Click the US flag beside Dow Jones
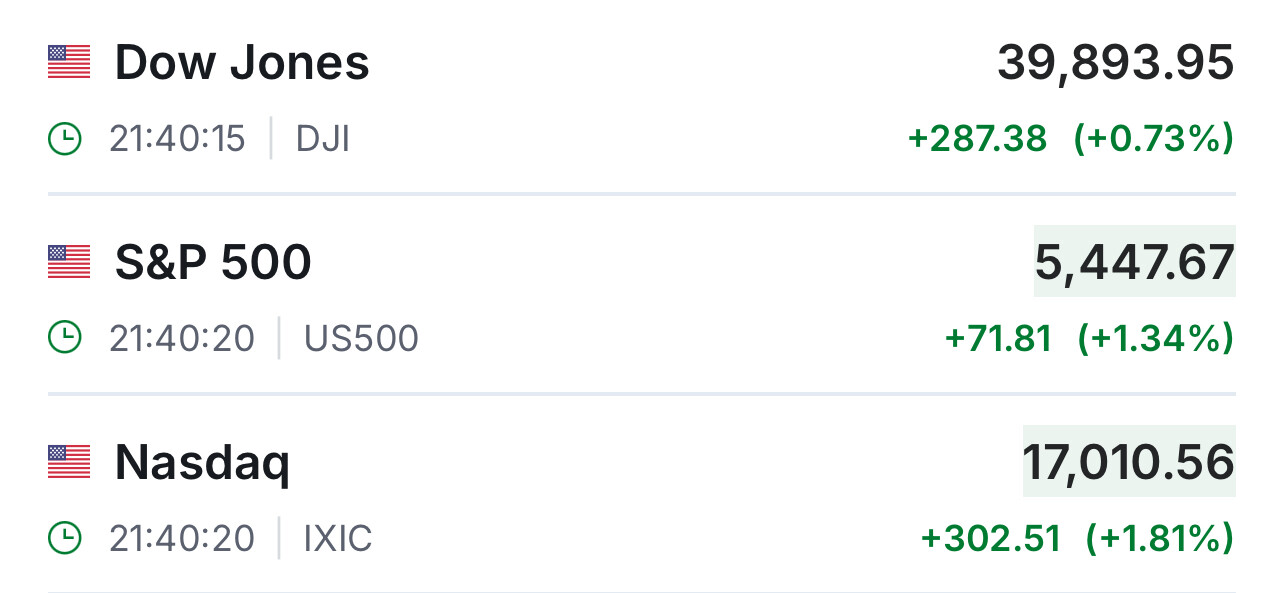 pos(69,62)
